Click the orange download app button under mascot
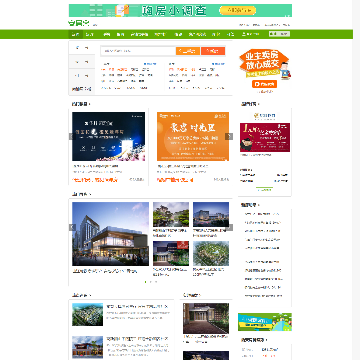 (x=264, y=84)
